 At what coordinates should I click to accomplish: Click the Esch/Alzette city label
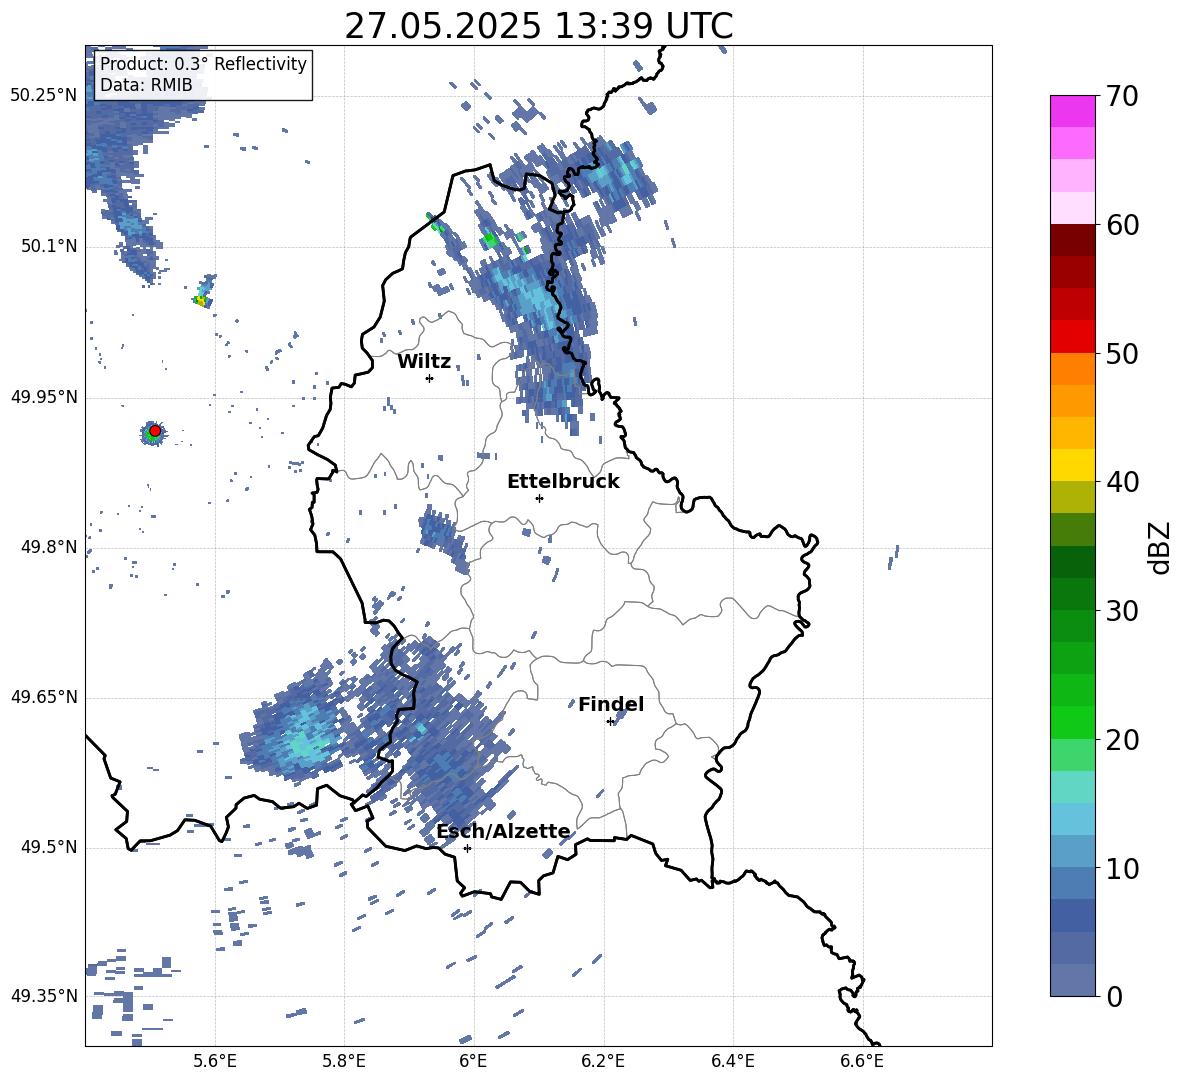pos(503,831)
